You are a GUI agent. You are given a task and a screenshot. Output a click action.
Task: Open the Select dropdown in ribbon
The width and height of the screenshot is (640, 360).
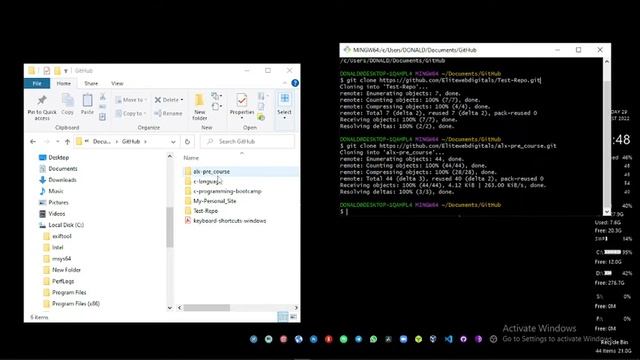284,107
